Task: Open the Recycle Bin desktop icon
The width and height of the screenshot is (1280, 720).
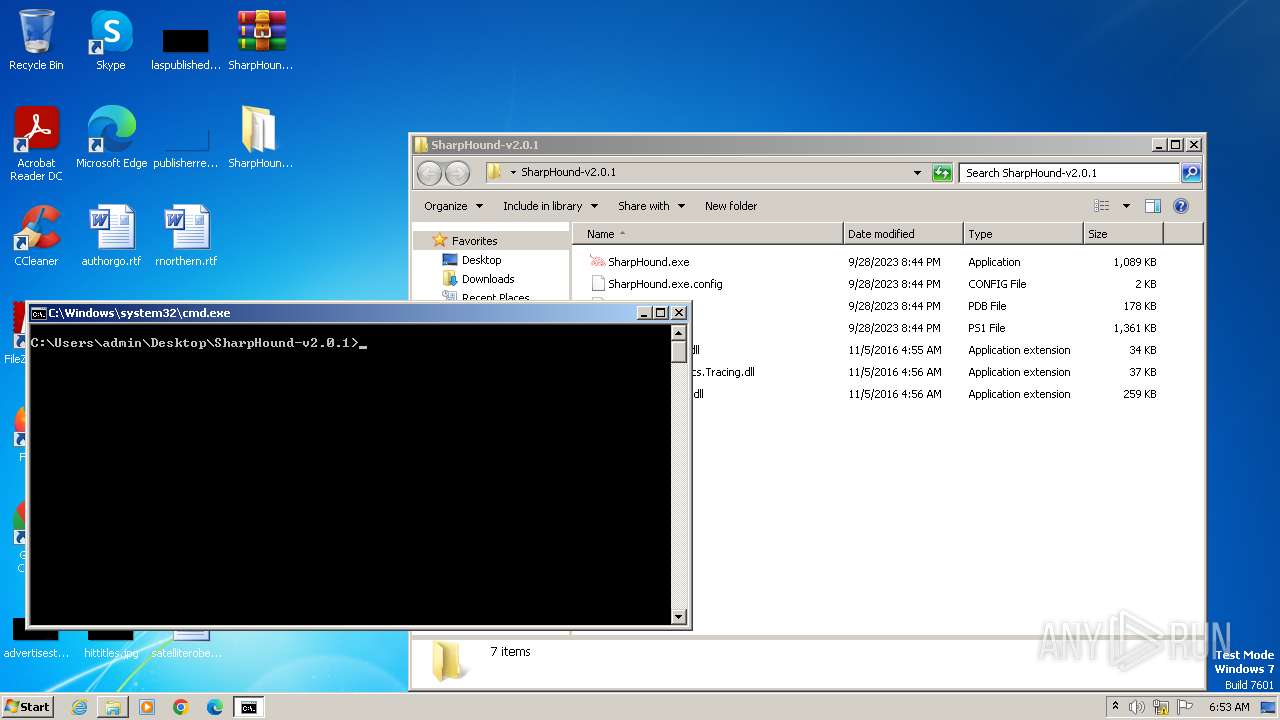Action: pos(36,40)
